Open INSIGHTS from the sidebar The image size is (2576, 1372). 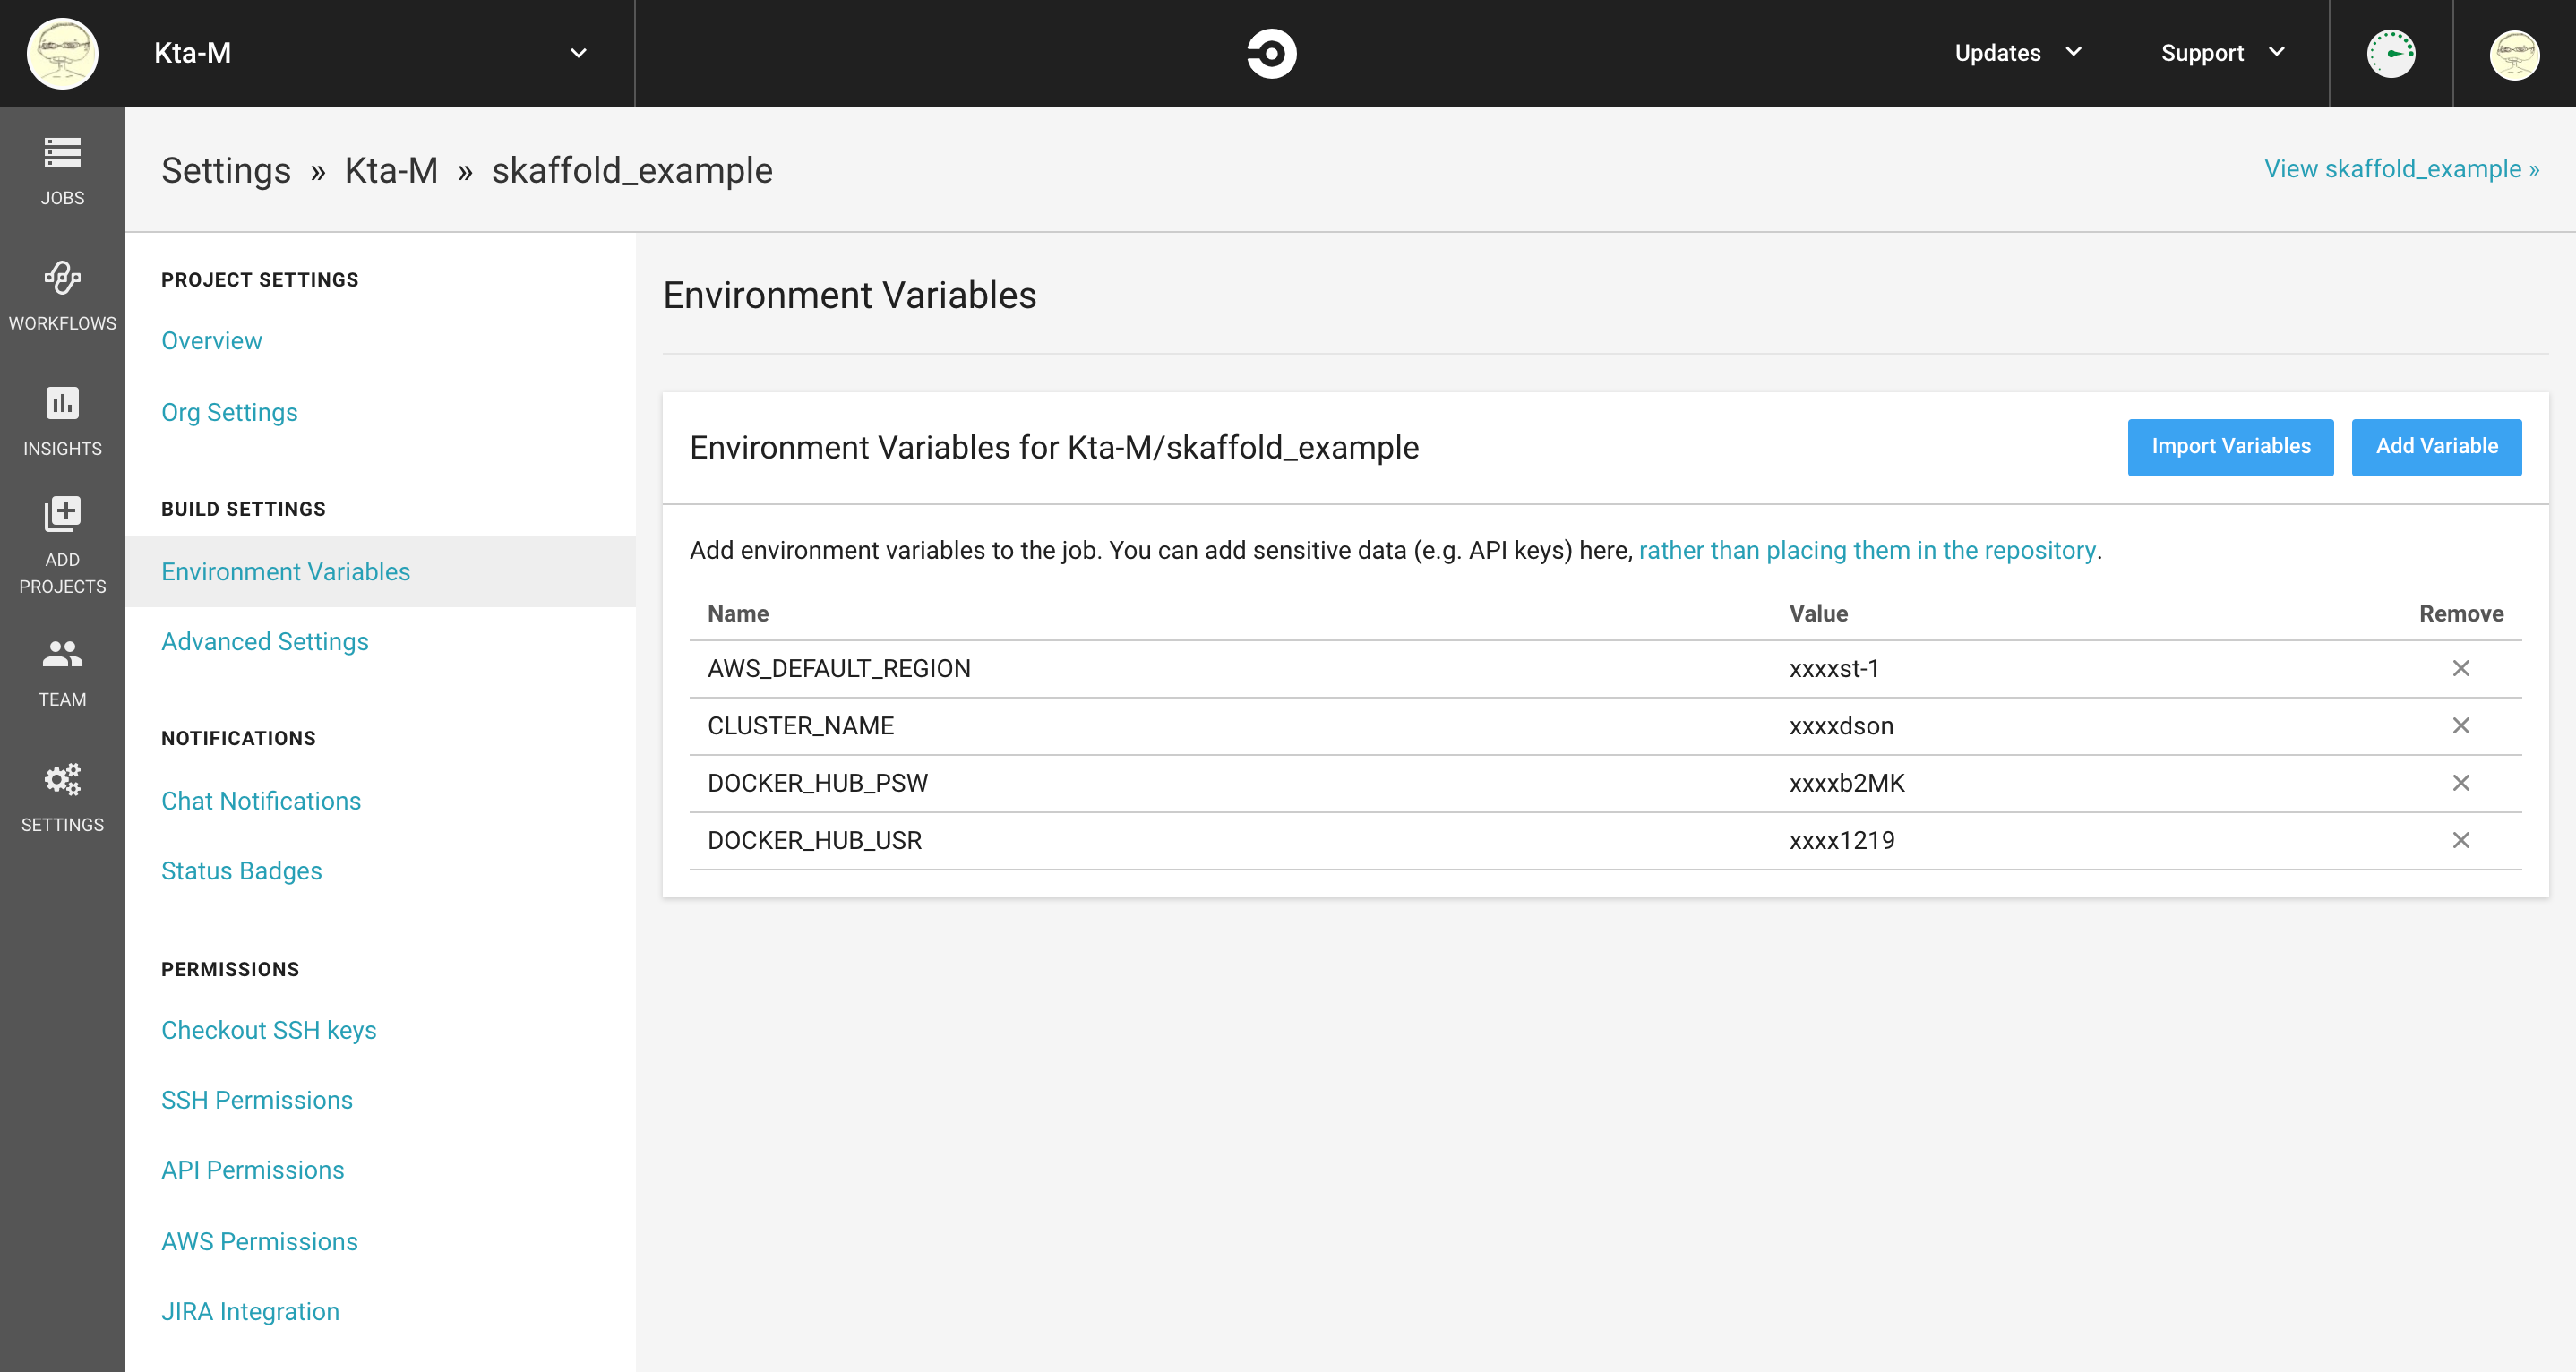tap(62, 420)
